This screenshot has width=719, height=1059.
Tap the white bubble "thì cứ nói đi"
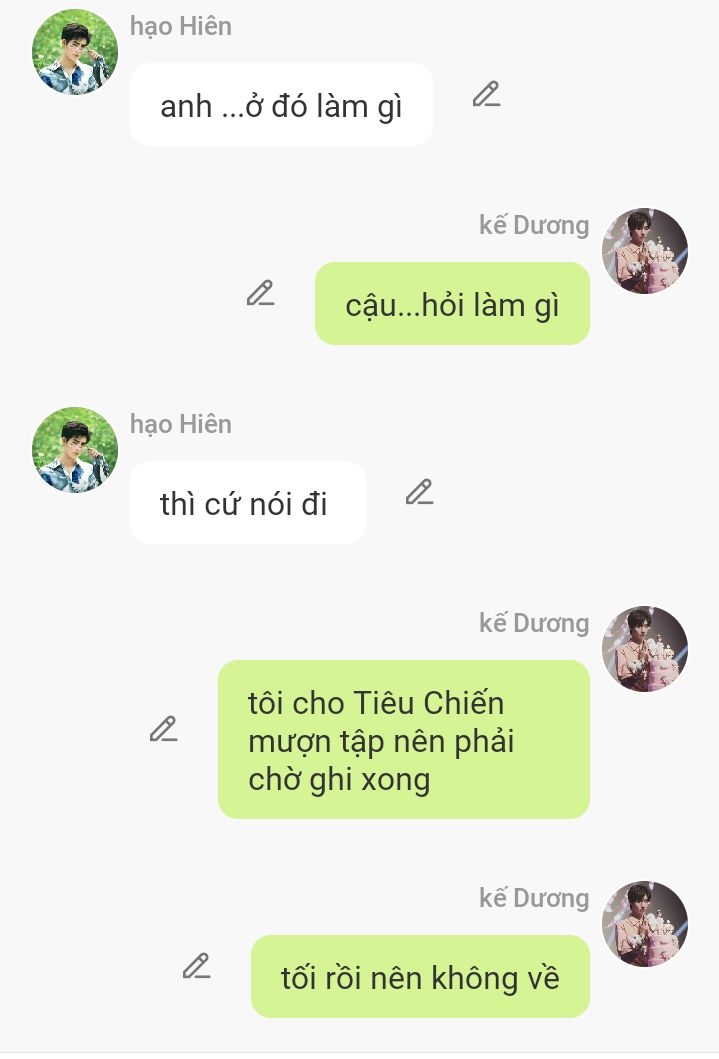point(248,502)
